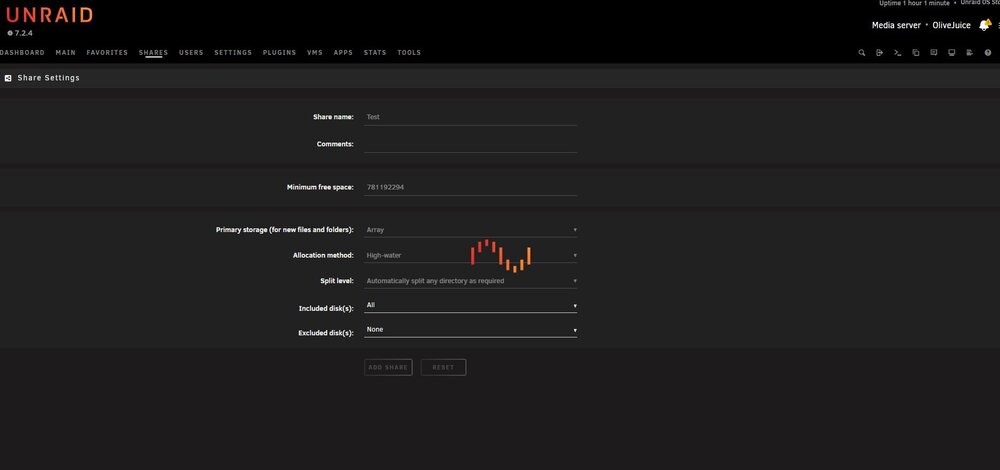Open the Favorites menu tab
This screenshot has width=1000, height=470.
click(x=107, y=53)
